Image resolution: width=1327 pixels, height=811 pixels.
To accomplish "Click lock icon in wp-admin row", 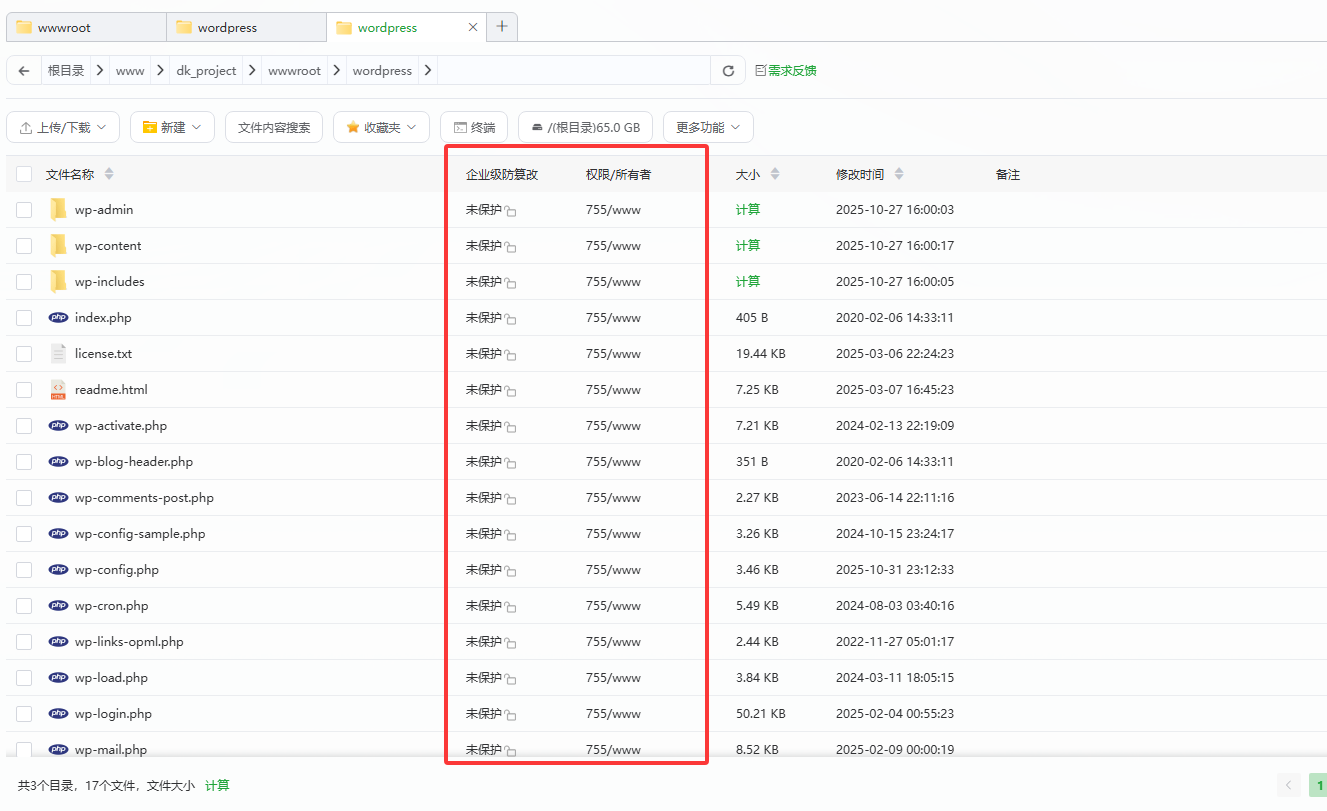I will [x=510, y=211].
